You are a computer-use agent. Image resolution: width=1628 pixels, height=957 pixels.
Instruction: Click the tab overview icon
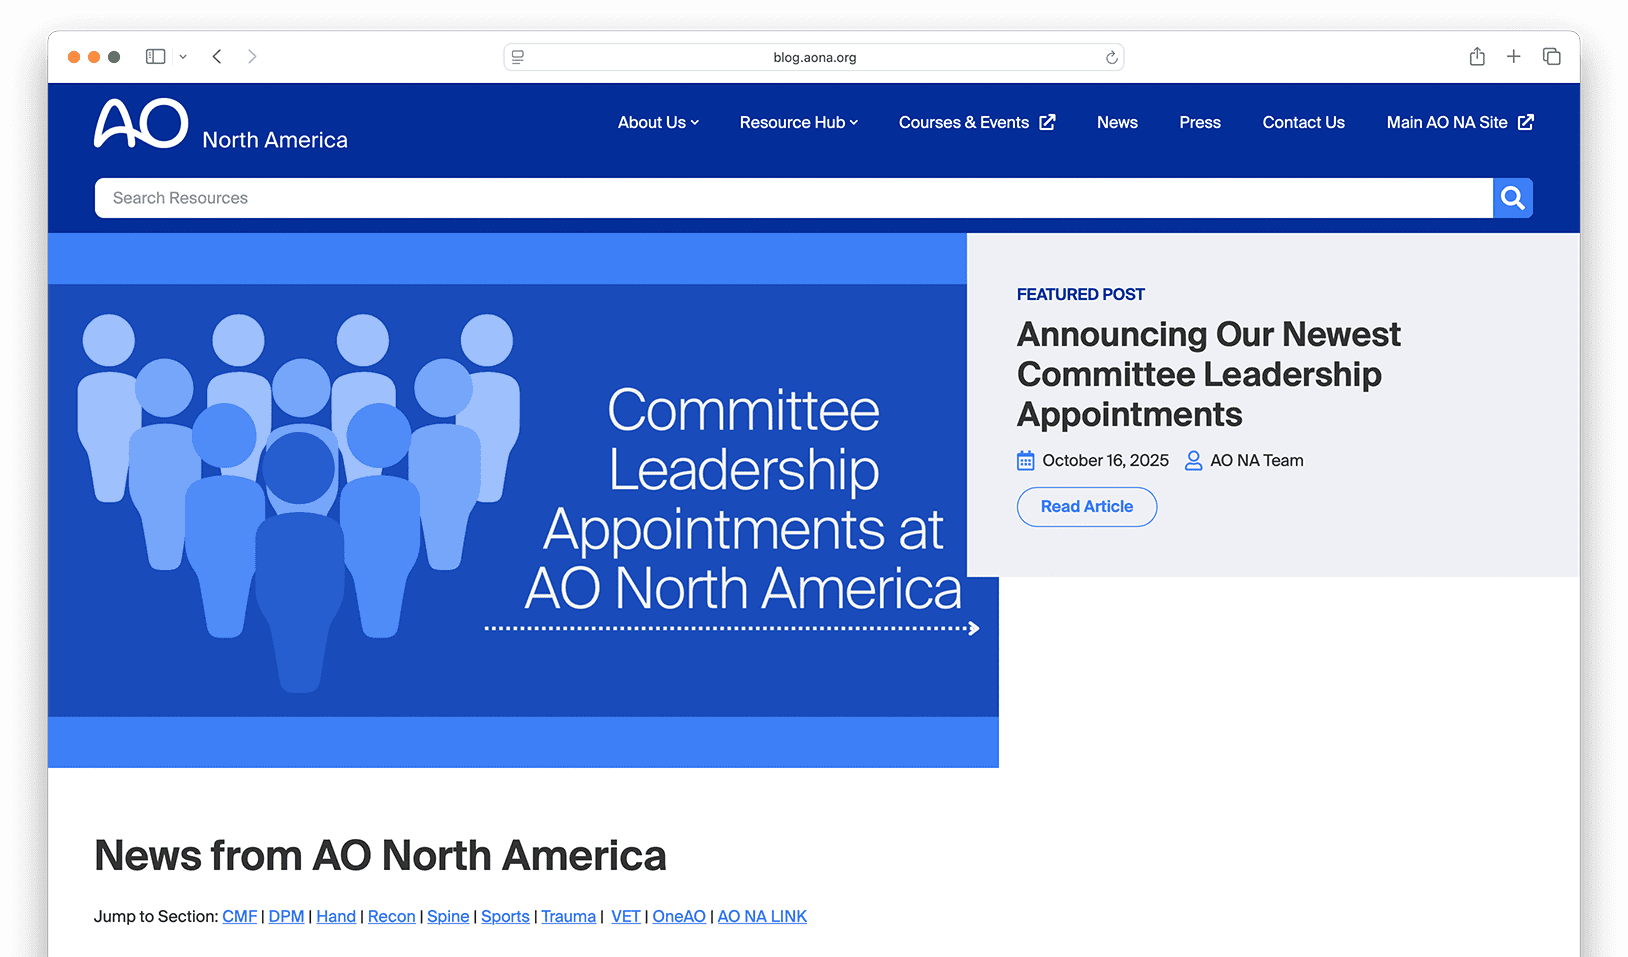pyautogui.click(x=1551, y=57)
